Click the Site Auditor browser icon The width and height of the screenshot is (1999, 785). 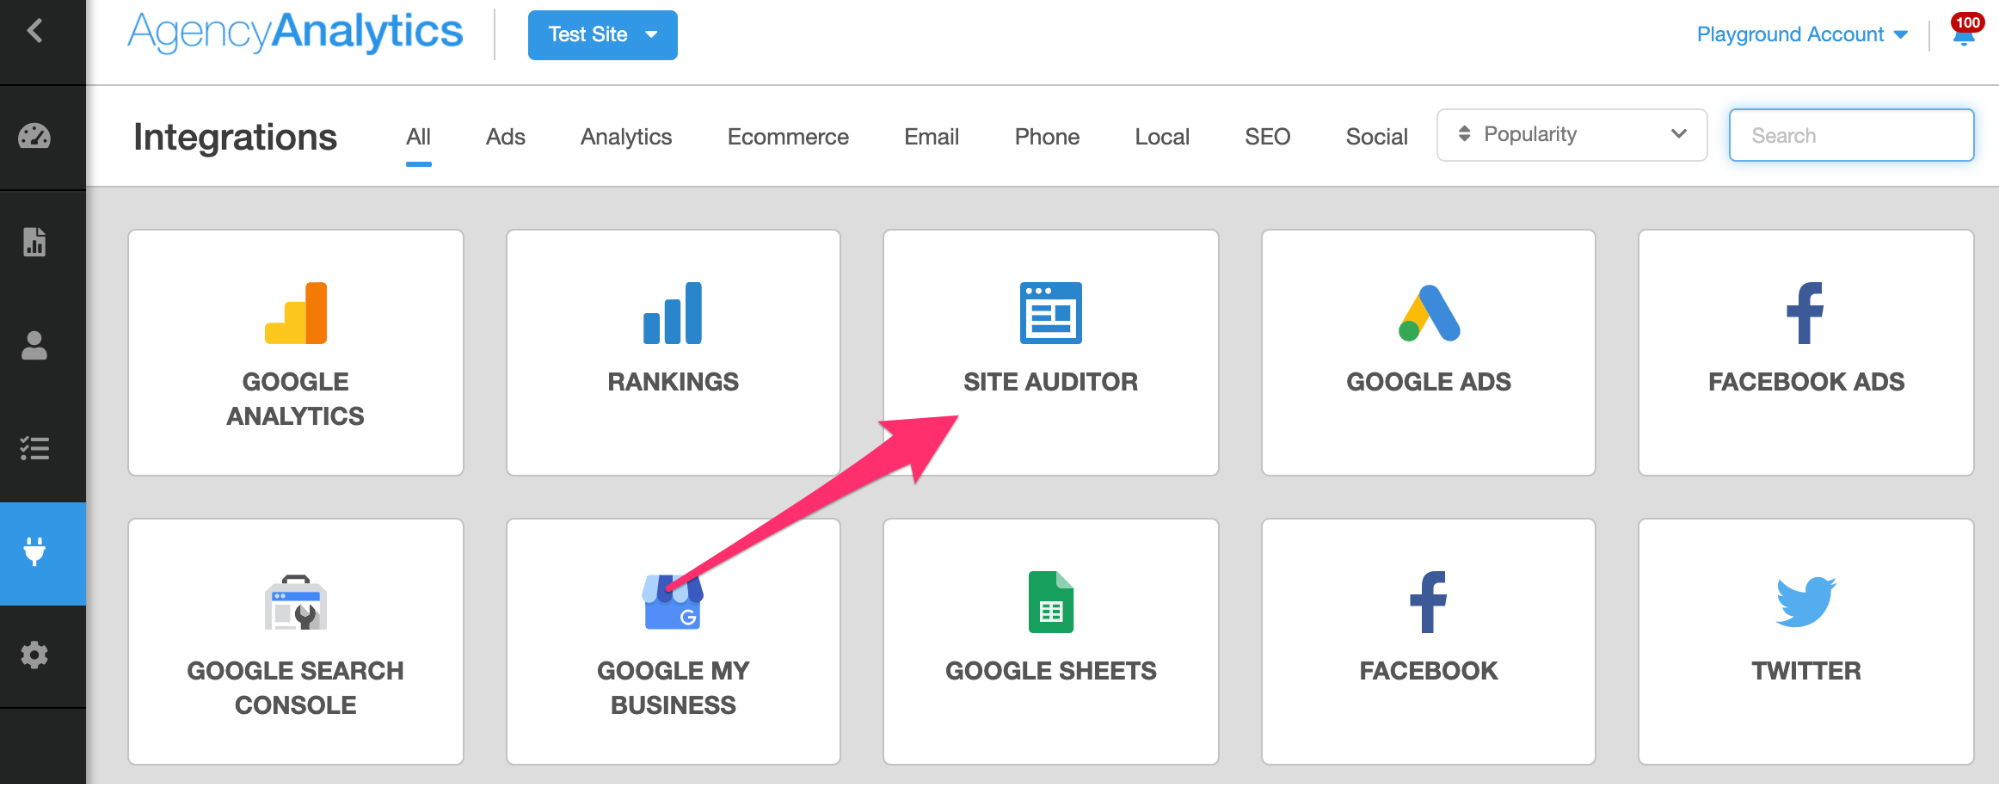pyautogui.click(x=1051, y=313)
